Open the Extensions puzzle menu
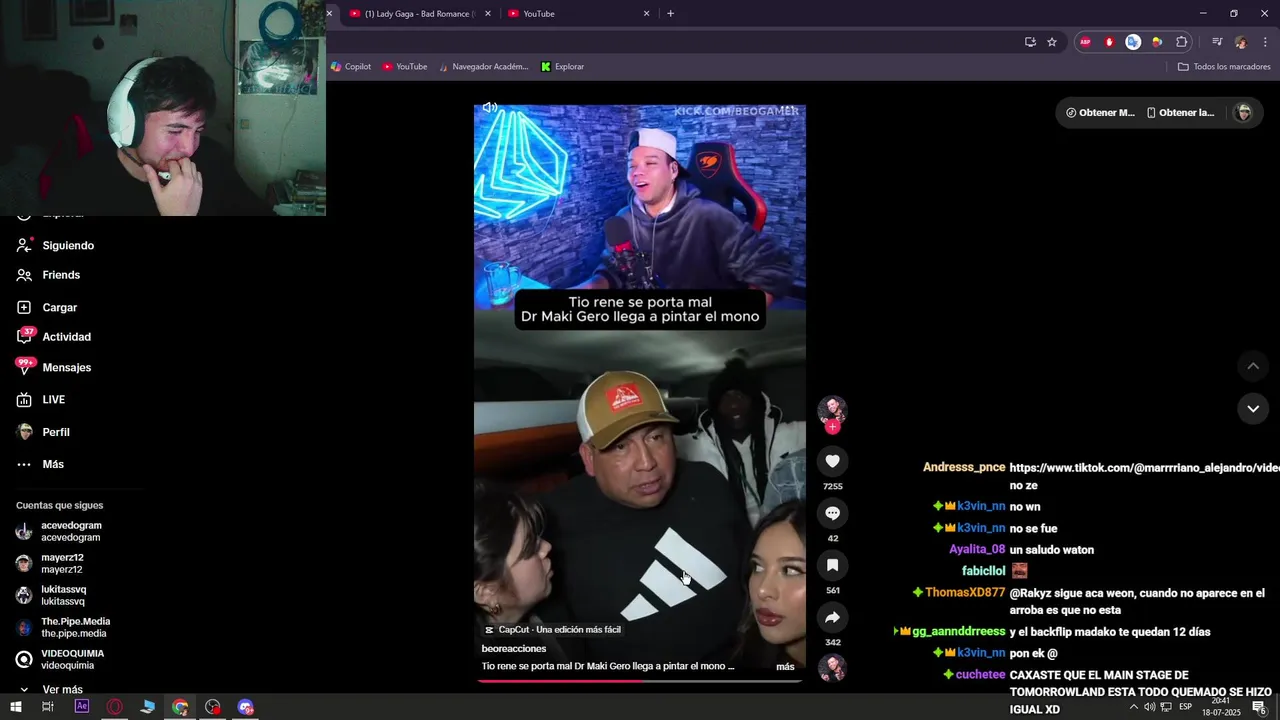The width and height of the screenshot is (1280, 720). click(1181, 42)
